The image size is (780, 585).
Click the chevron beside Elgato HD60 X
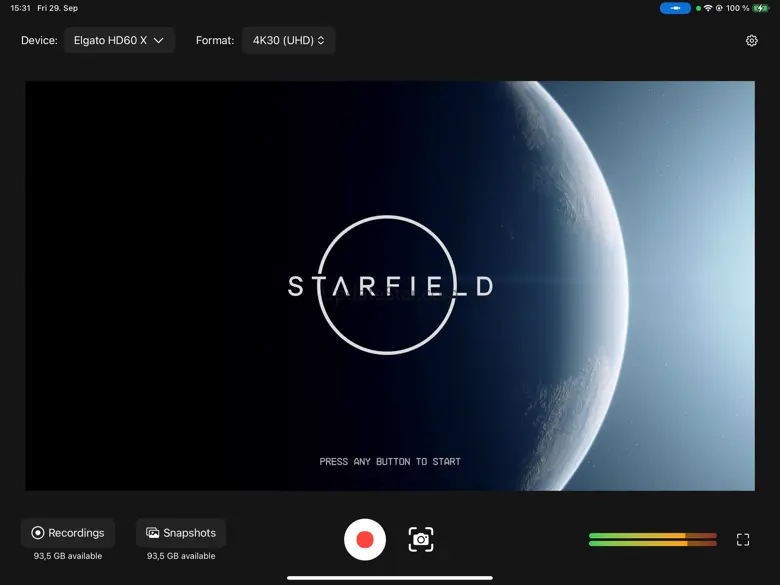(x=158, y=41)
